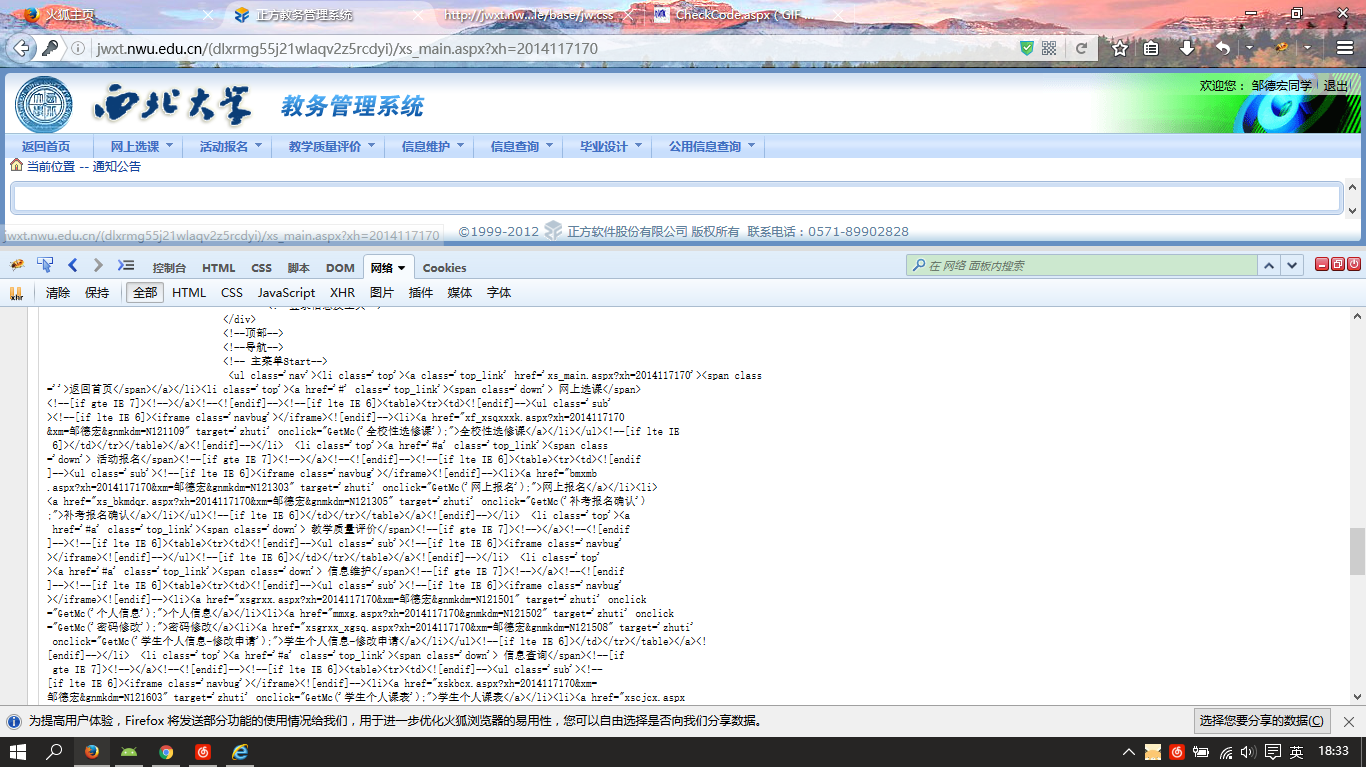Click the Firebug bug logo icon

[16, 265]
